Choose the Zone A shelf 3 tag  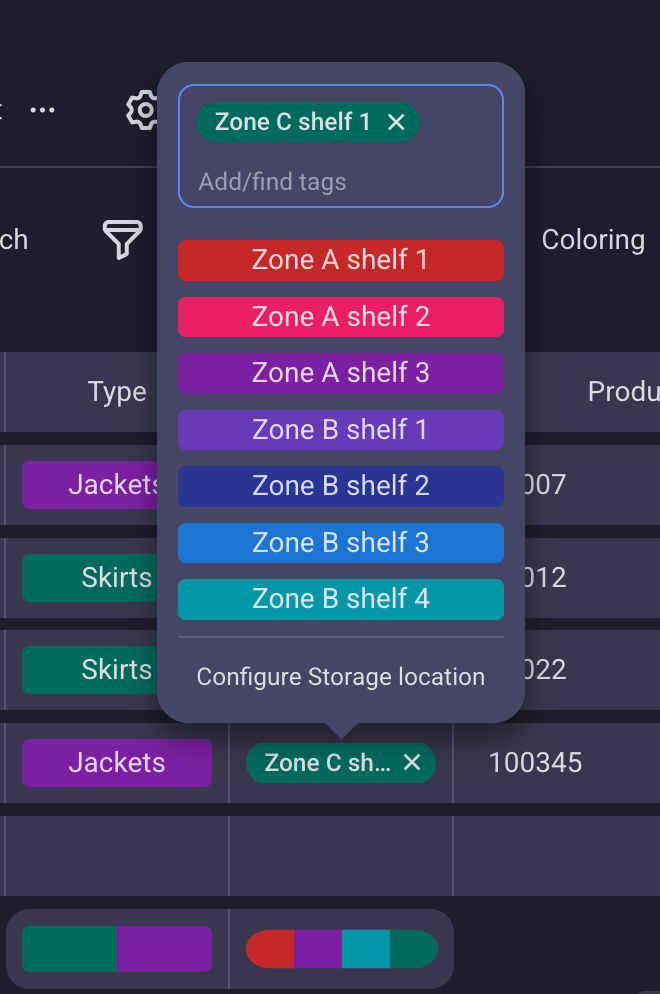(340, 373)
